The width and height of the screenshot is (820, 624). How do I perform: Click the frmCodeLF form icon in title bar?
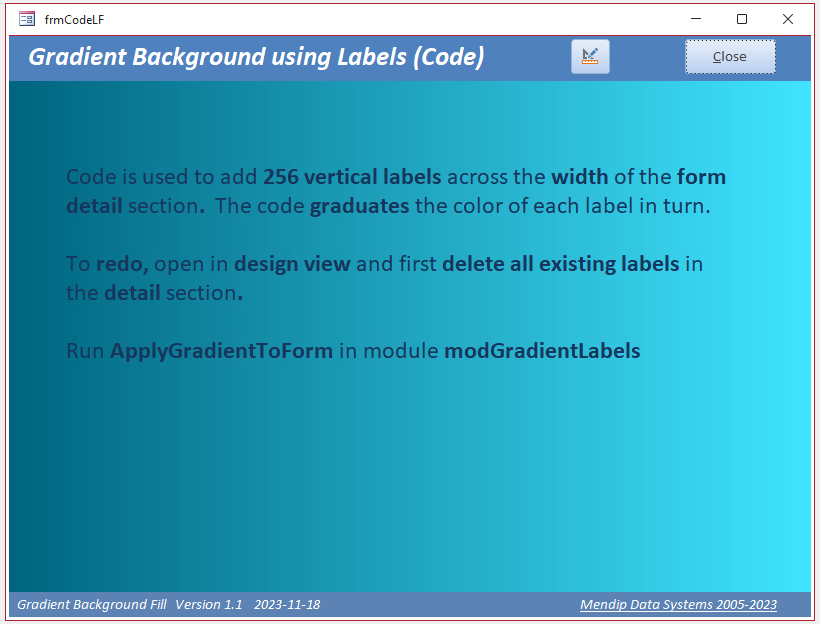pyautogui.click(x=27, y=19)
